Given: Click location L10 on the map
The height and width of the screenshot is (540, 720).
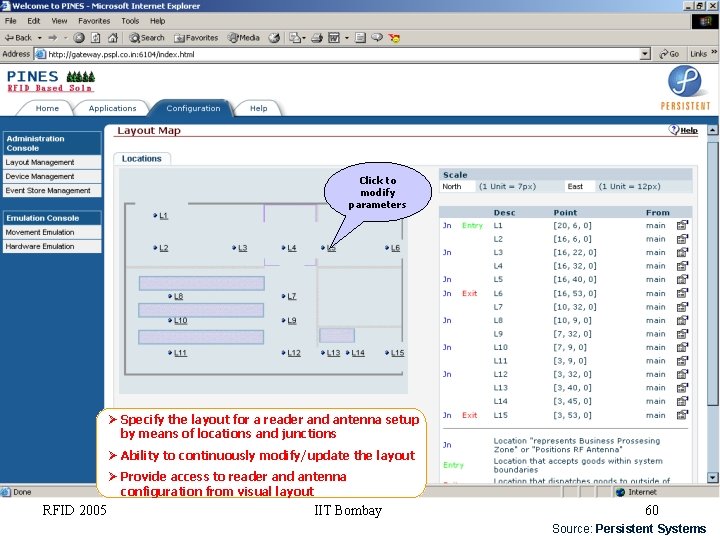Looking at the screenshot, I should [180, 321].
